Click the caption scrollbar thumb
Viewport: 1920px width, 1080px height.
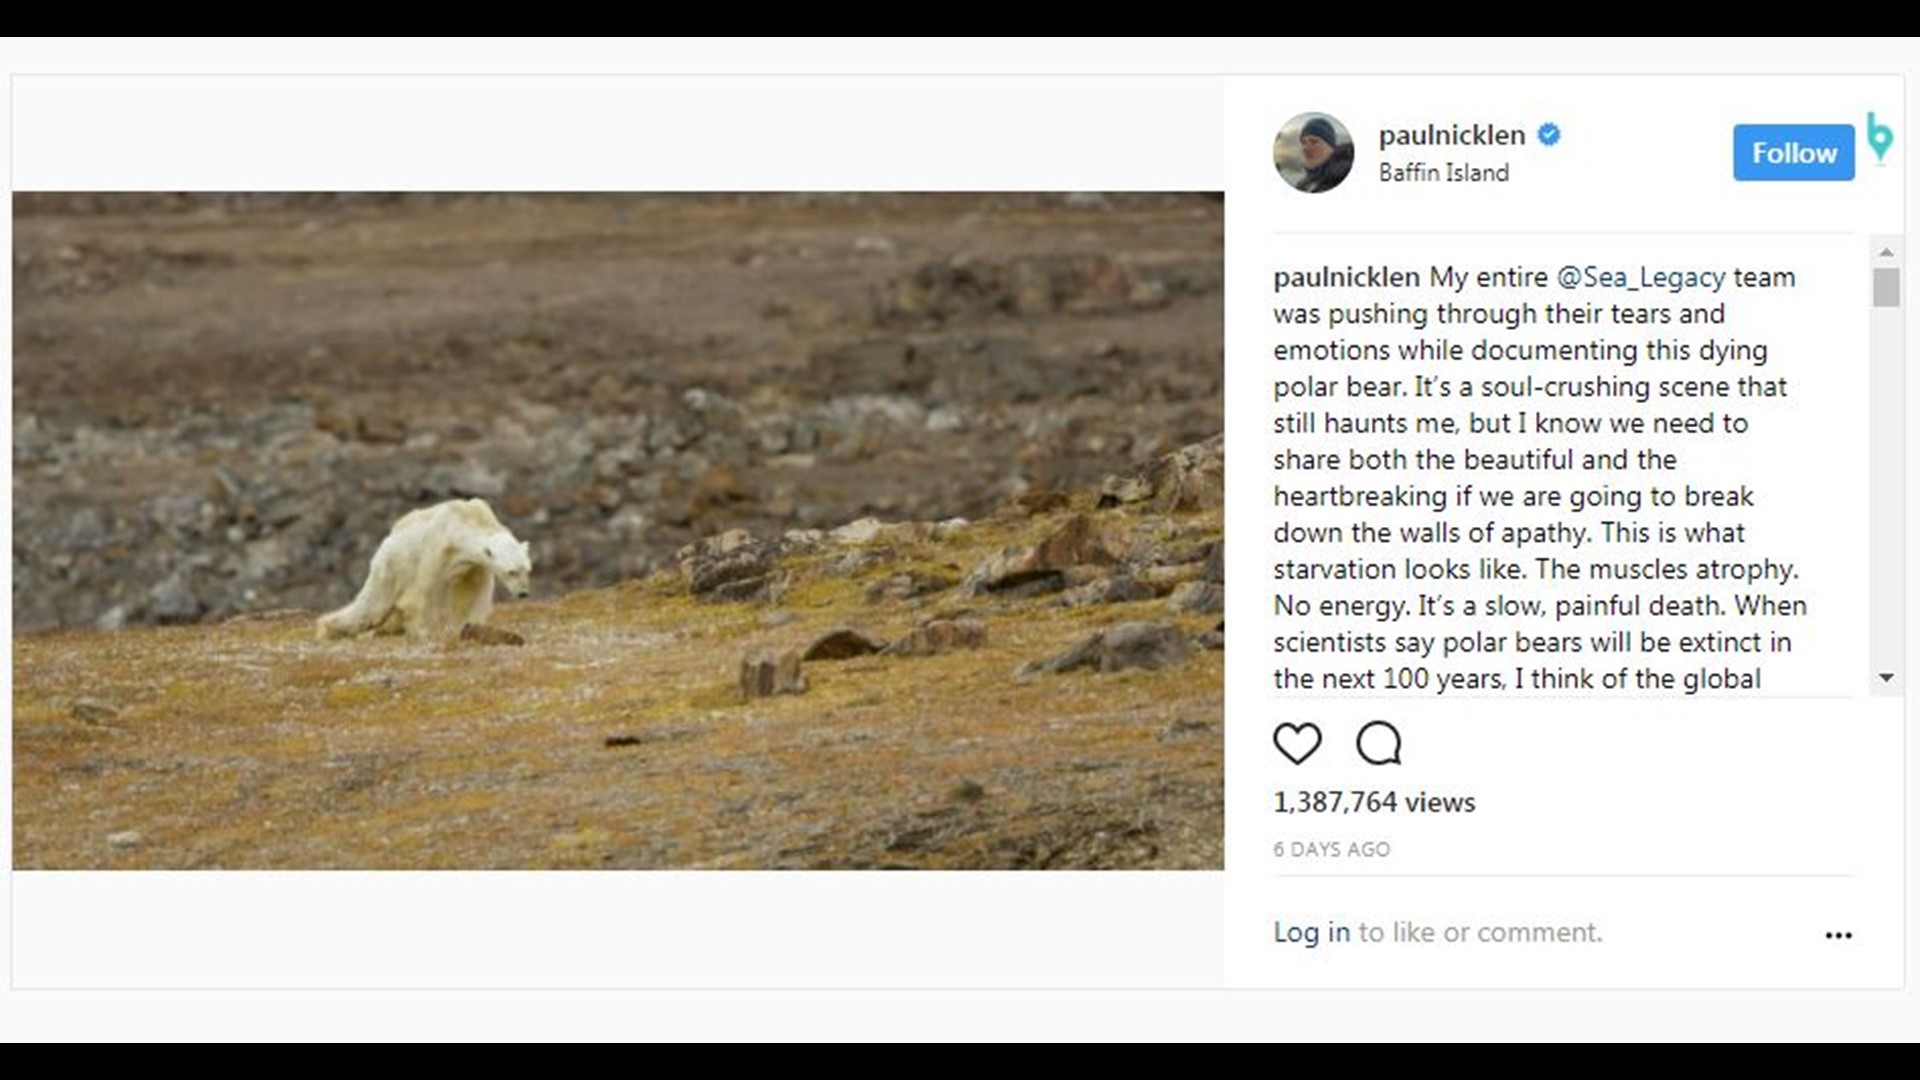tap(1887, 288)
